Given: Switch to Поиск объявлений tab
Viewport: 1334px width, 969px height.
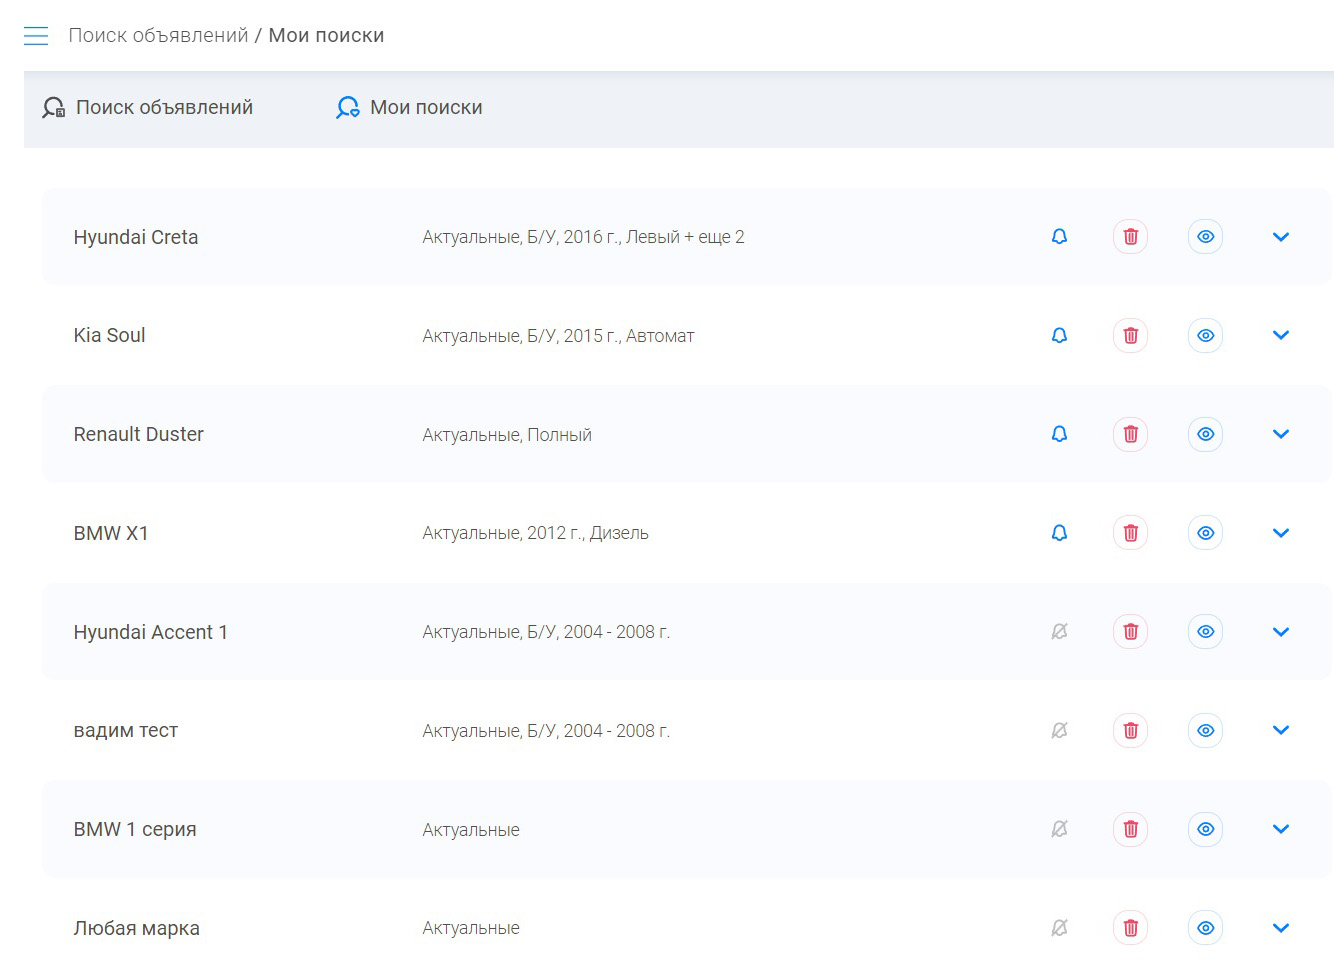Looking at the screenshot, I should point(147,107).
